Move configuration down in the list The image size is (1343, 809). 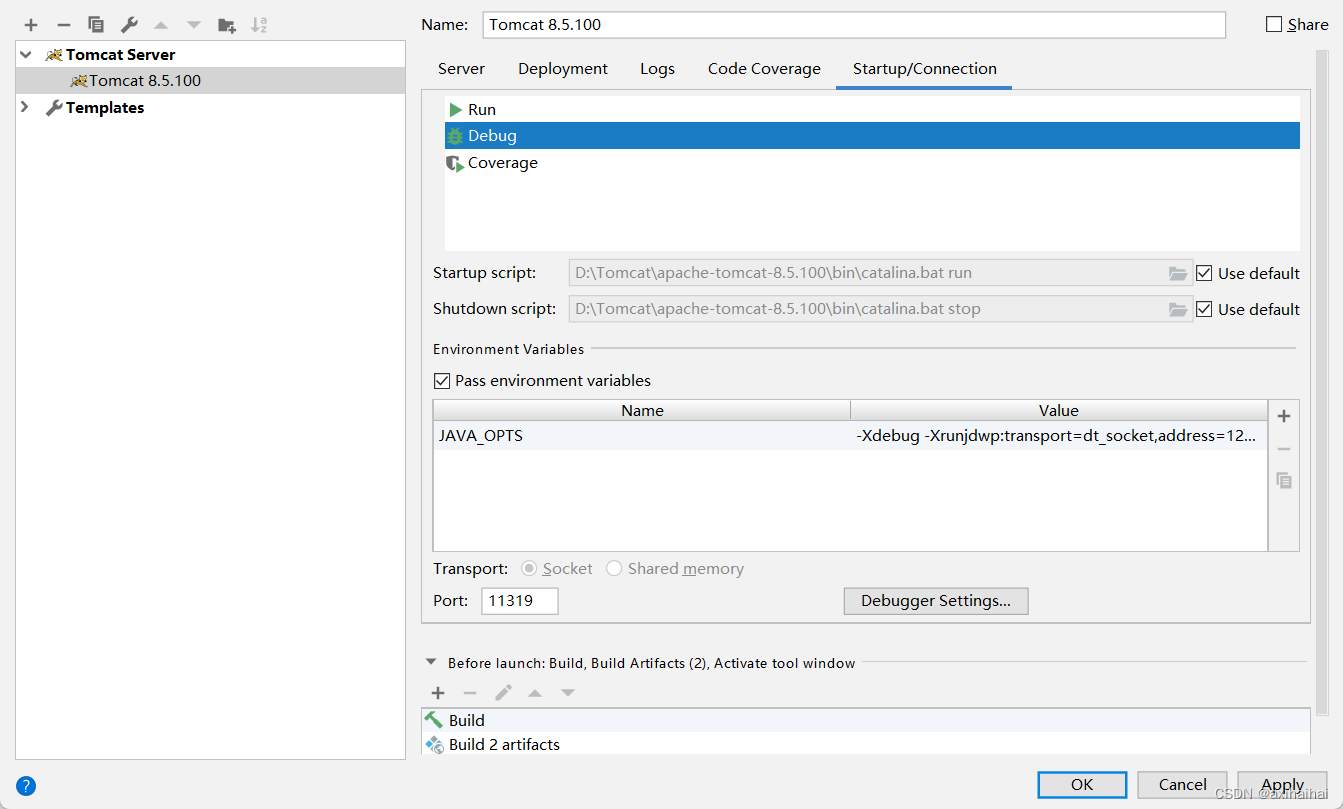[194, 25]
